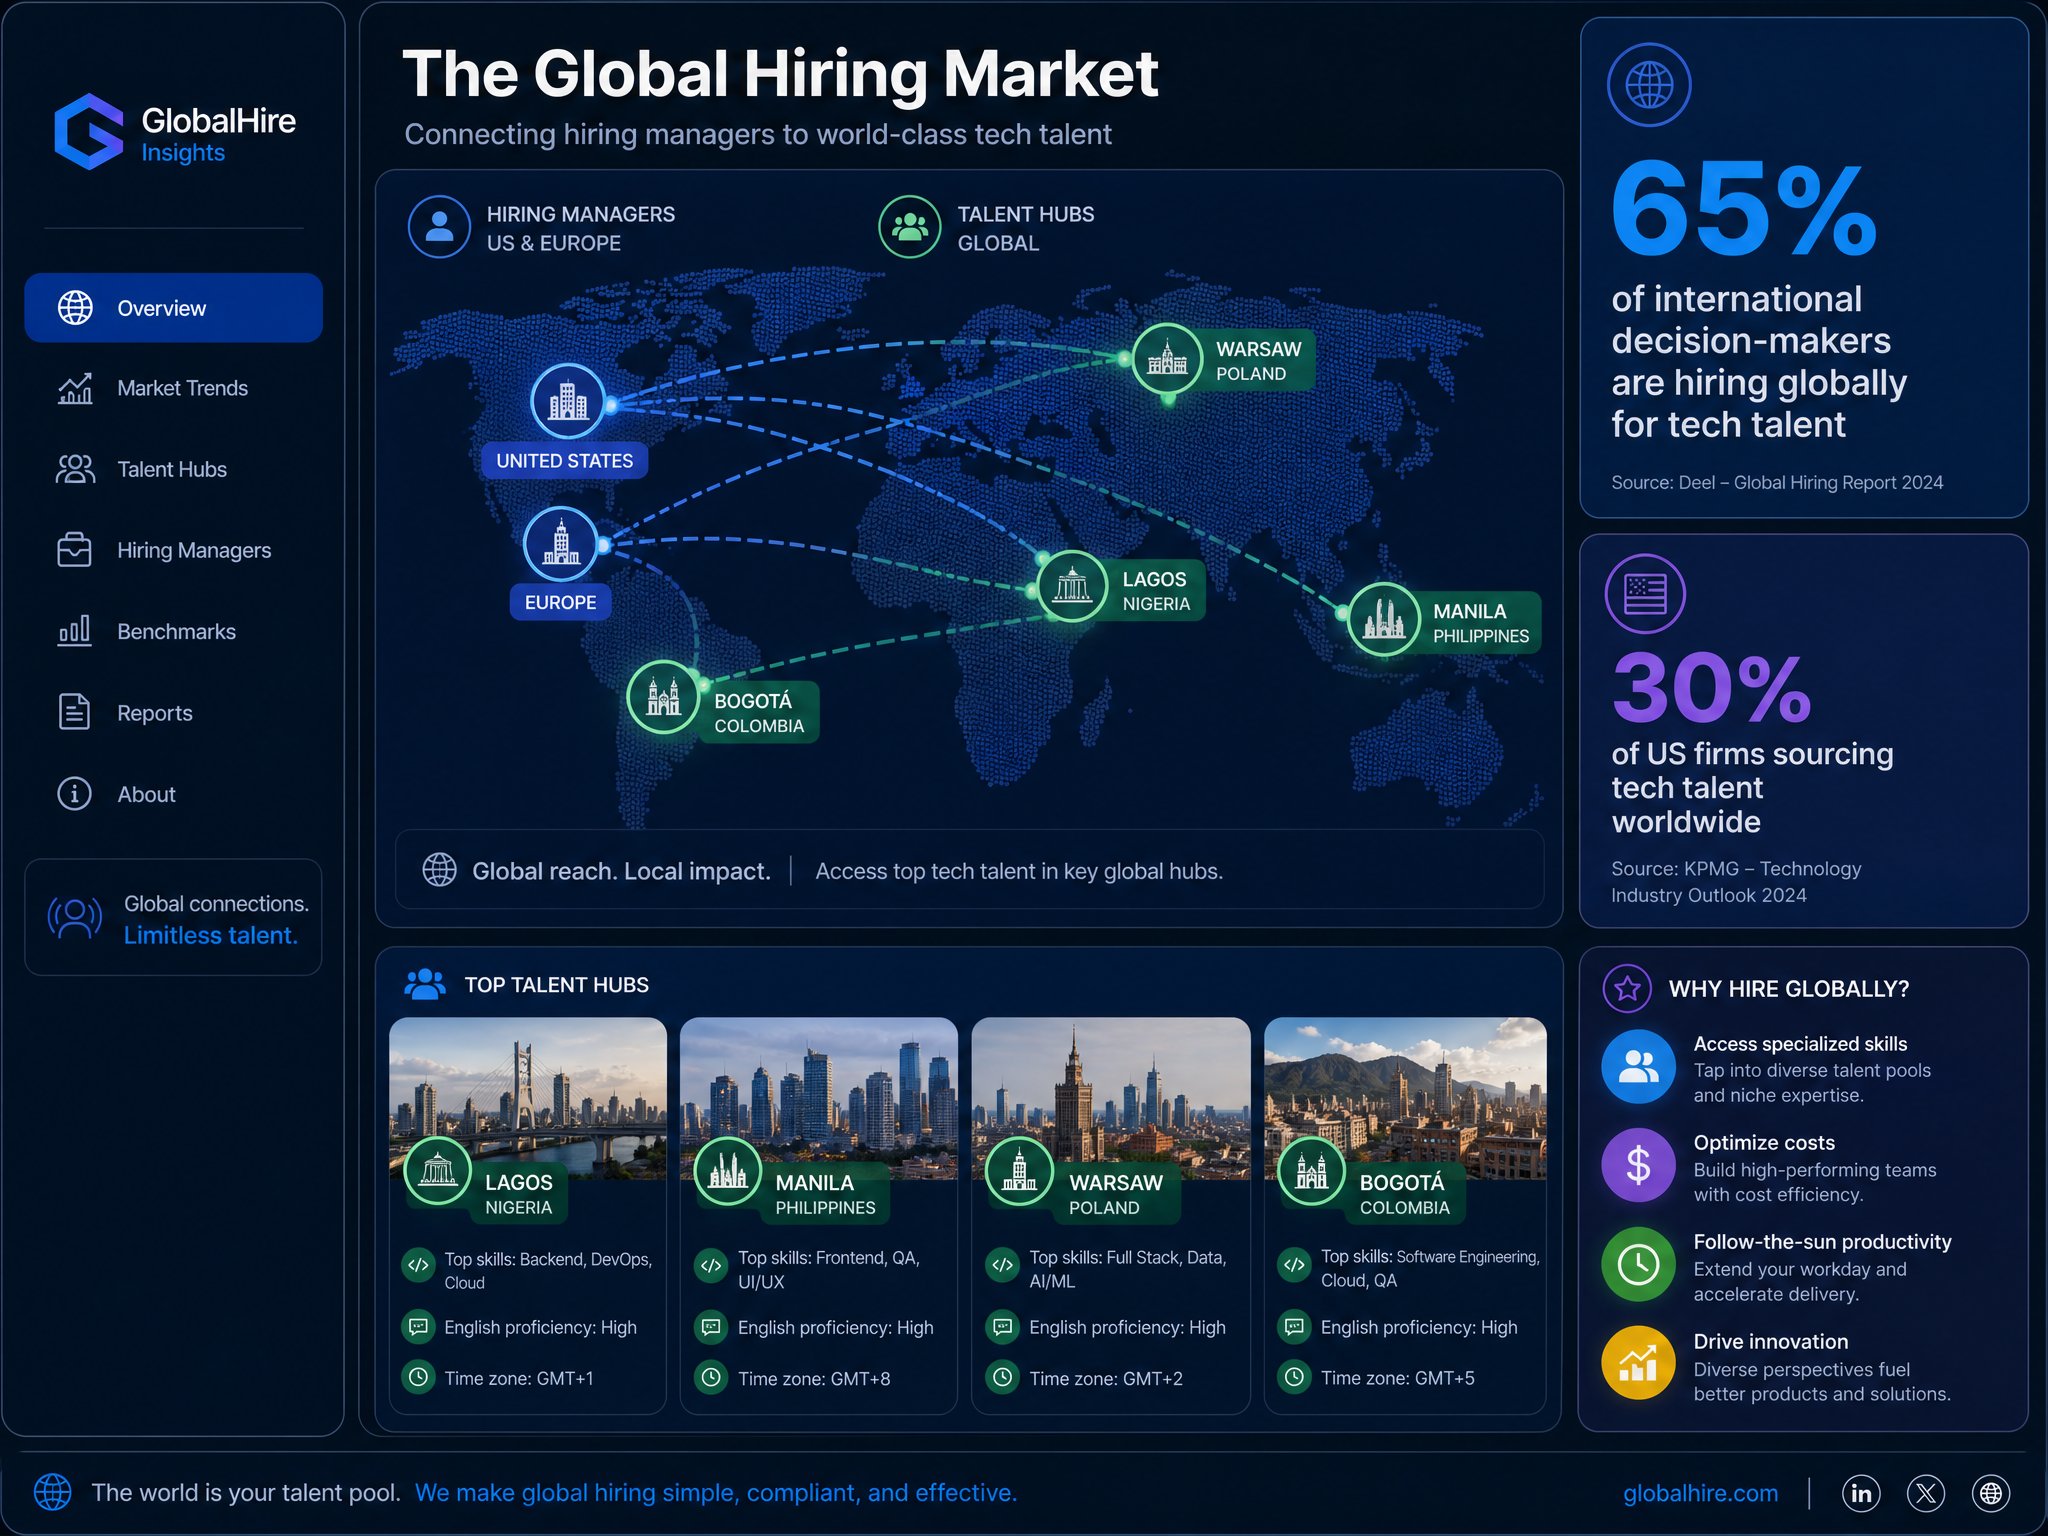
Task: Click the Access specialized skills people icon
Action: click(1638, 1067)
